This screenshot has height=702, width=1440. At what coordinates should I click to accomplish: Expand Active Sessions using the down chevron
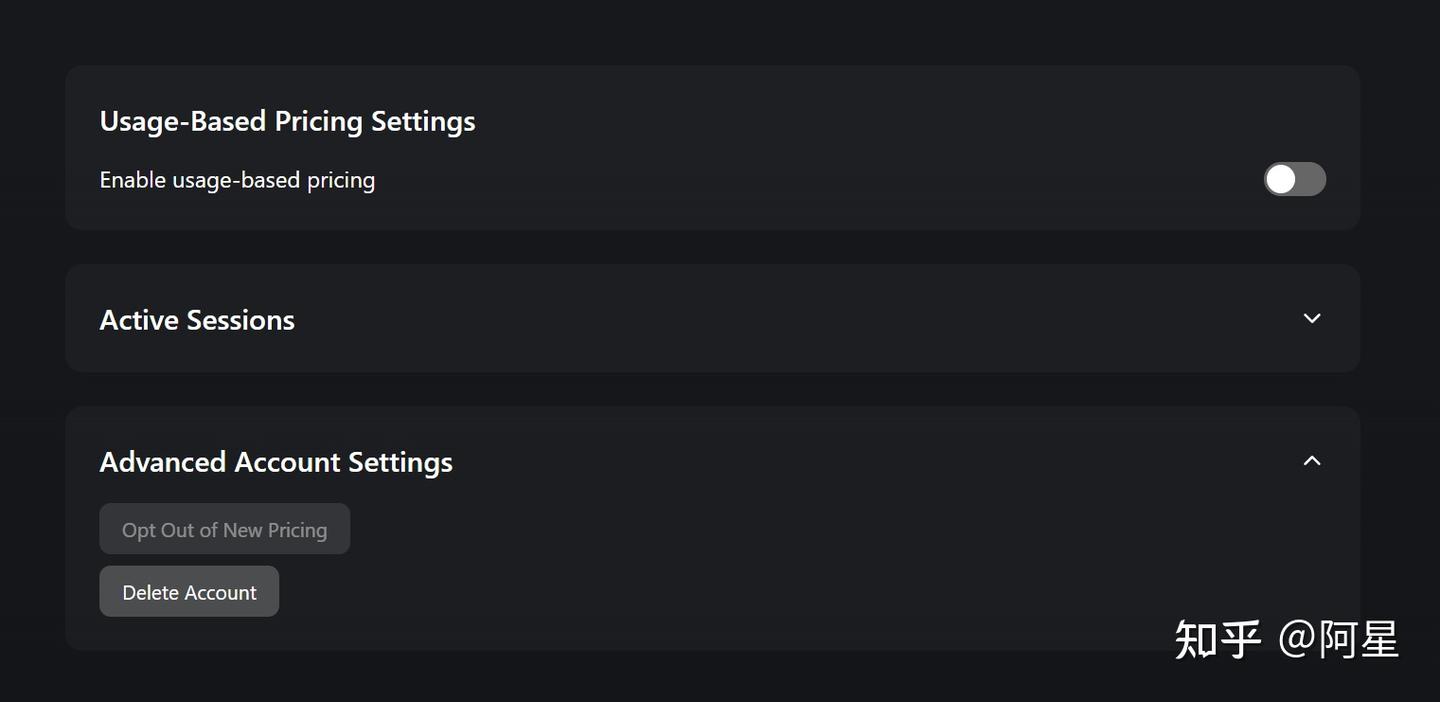[1312, 319]
